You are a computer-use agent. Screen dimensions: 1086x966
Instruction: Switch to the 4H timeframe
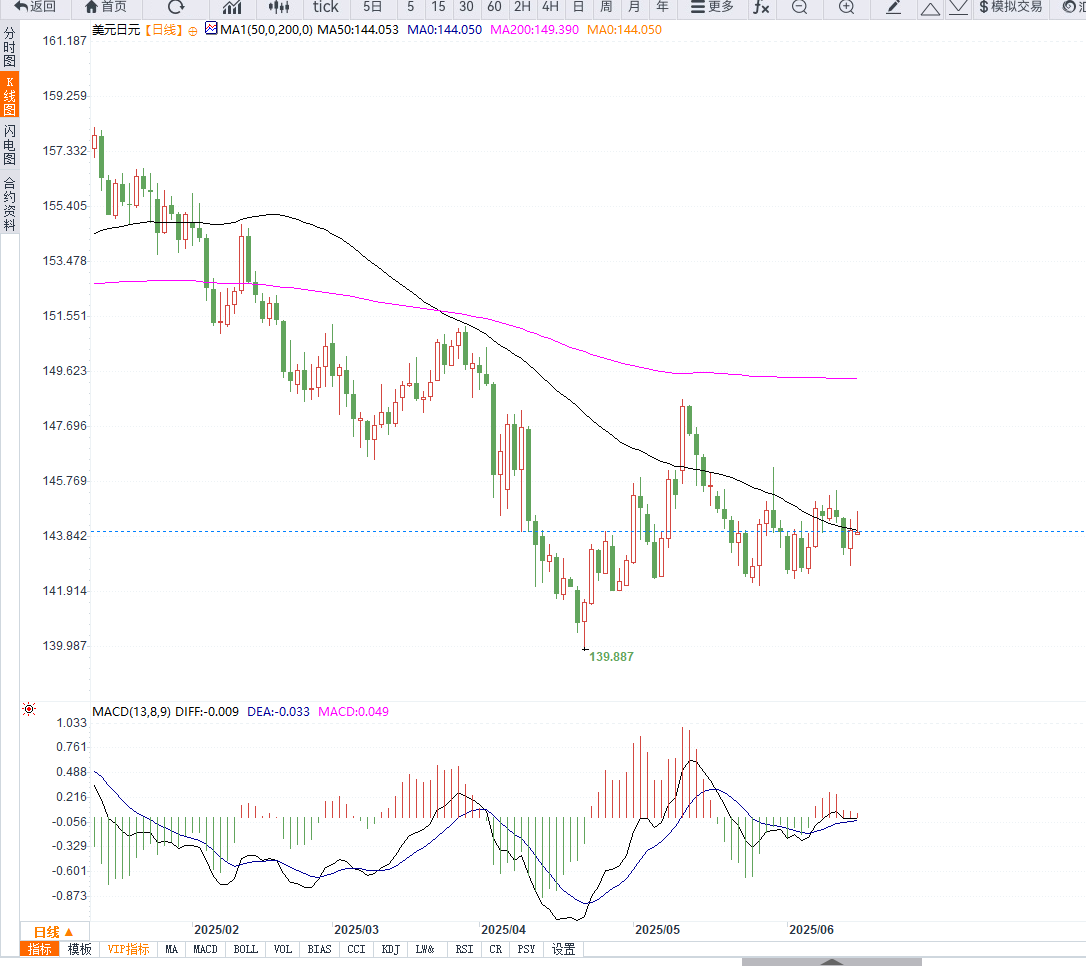tap(549, 8)
